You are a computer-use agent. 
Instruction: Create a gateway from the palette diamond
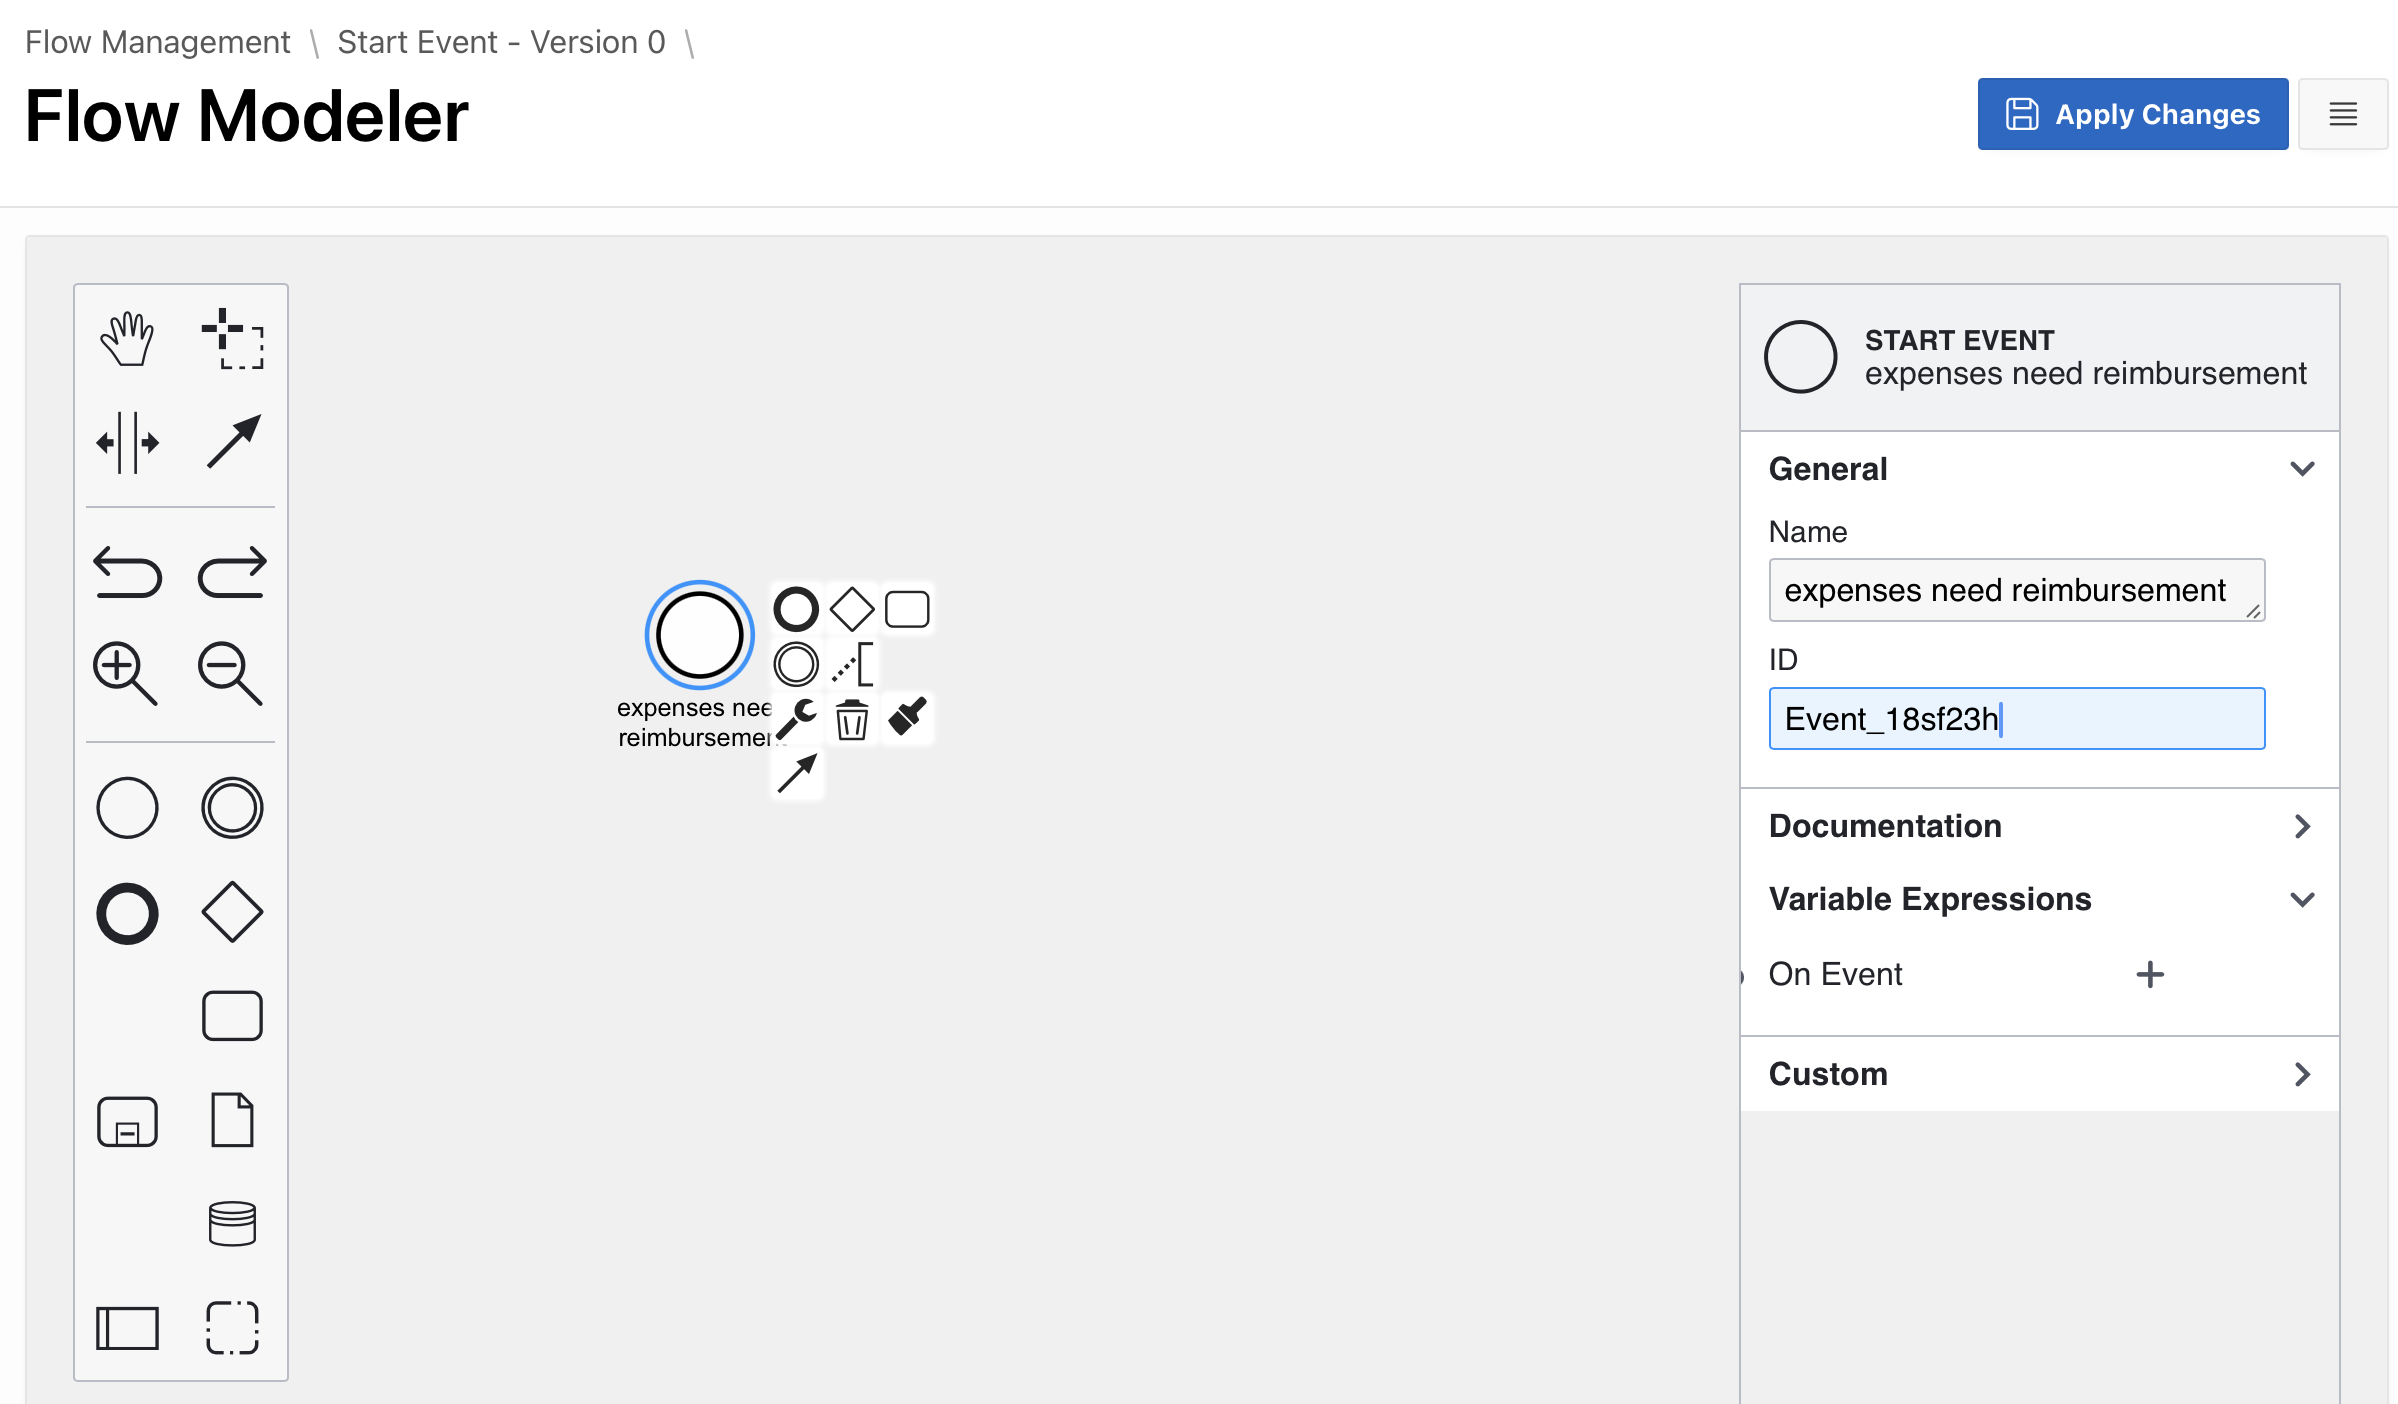point(232,912)
